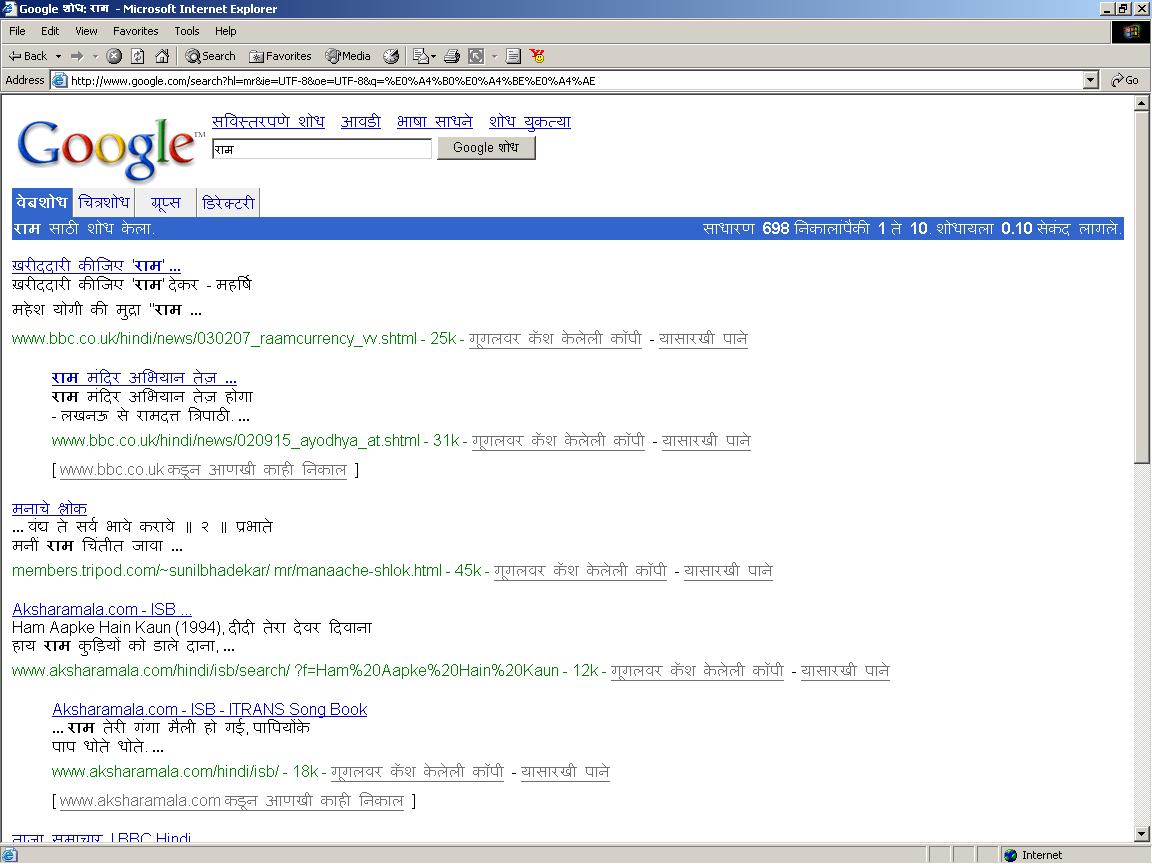Open the Favorites menu
The width and height of the screenshot is (1152, 864).
(x=136, y=31)
